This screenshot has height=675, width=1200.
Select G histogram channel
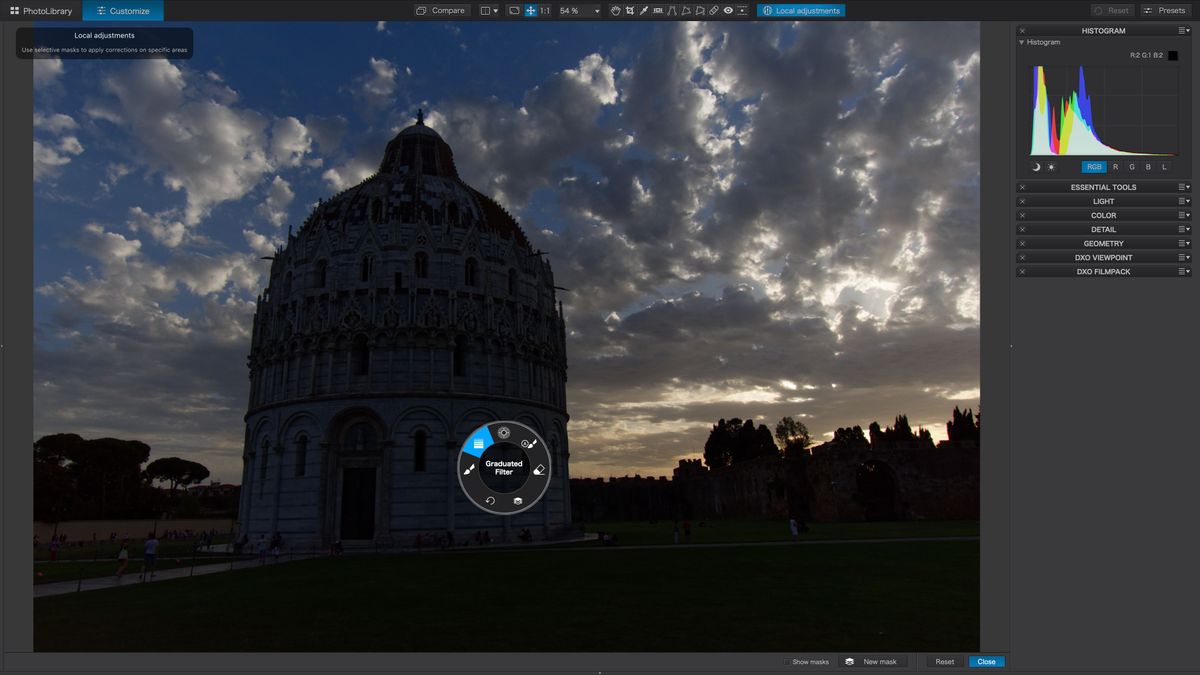(1132, 167)
